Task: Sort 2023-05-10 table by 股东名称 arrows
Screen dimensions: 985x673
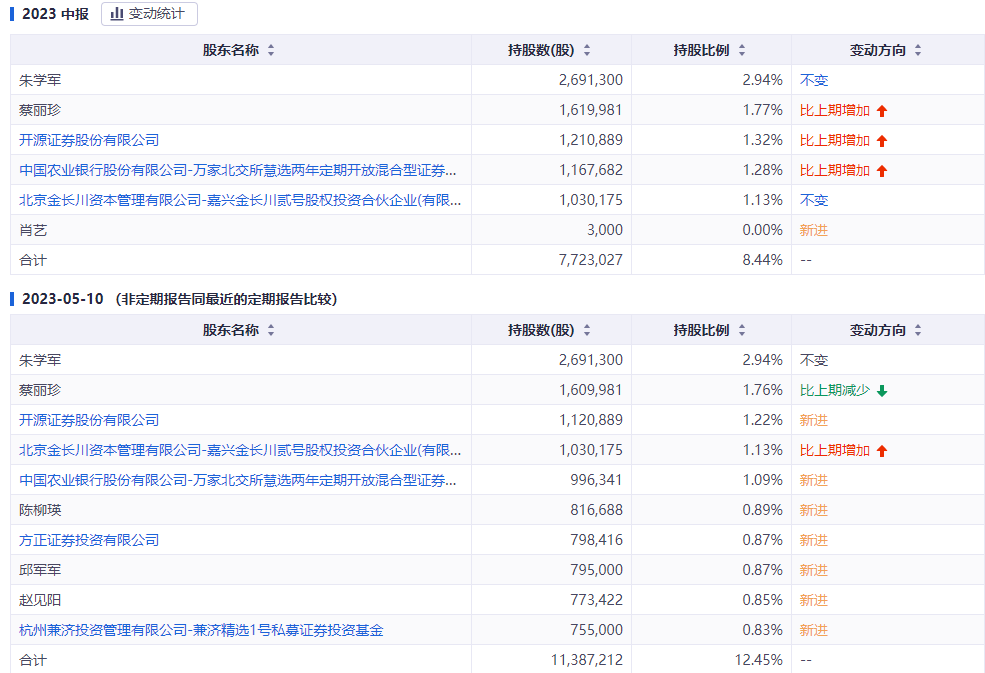Action: coord(271,330)
